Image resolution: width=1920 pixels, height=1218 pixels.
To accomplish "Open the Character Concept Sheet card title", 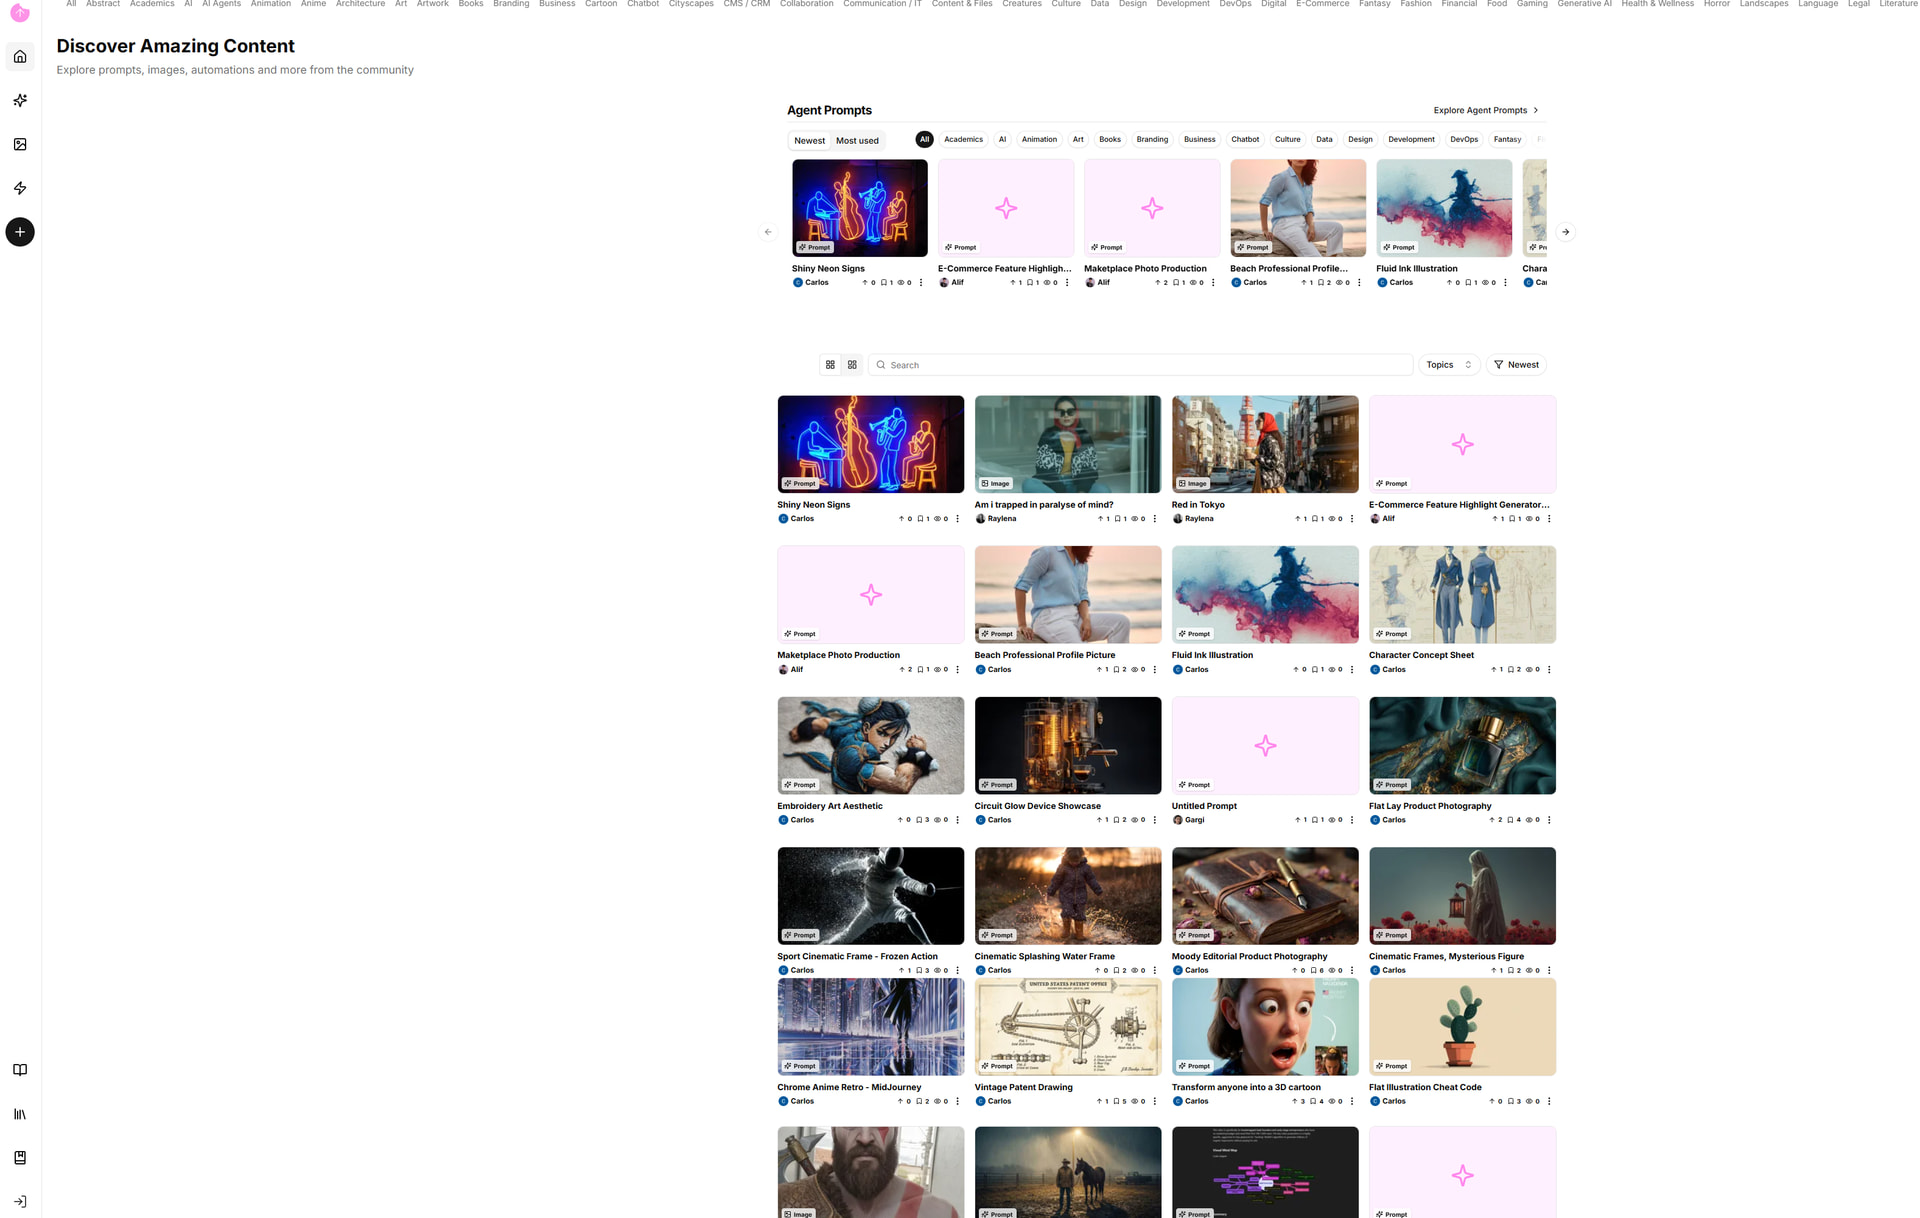I will pos(1421,655).
